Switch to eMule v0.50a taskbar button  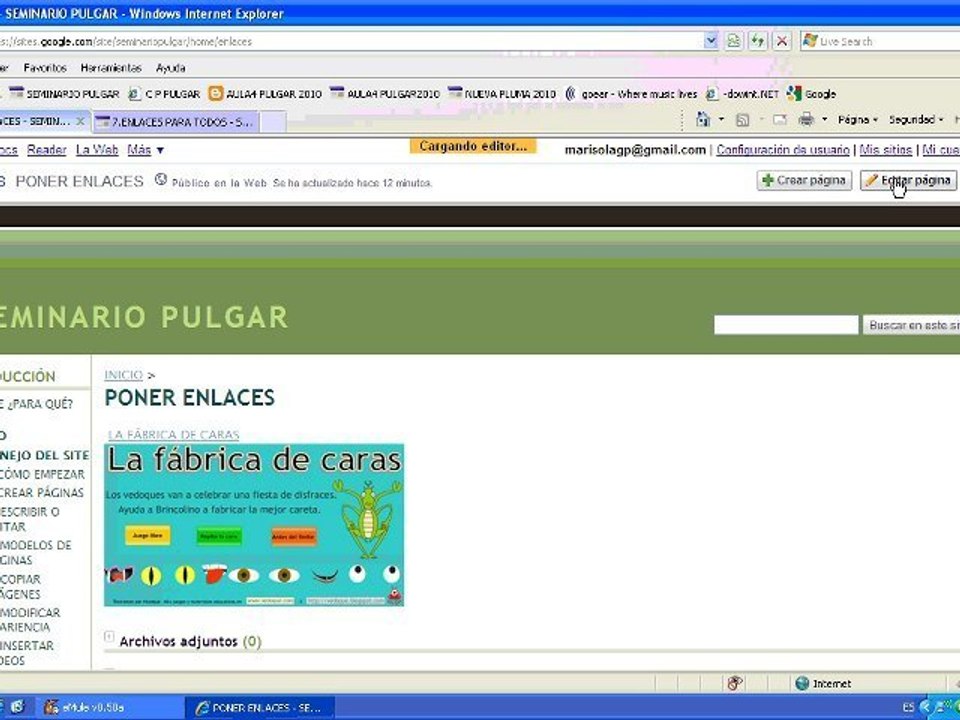click(109, 708)
